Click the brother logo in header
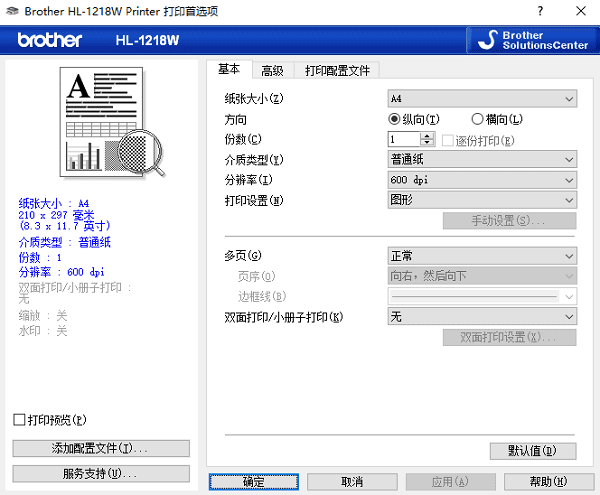Image resolution: width=600 pixels, height=495 pixels. (x=49, y=40)
